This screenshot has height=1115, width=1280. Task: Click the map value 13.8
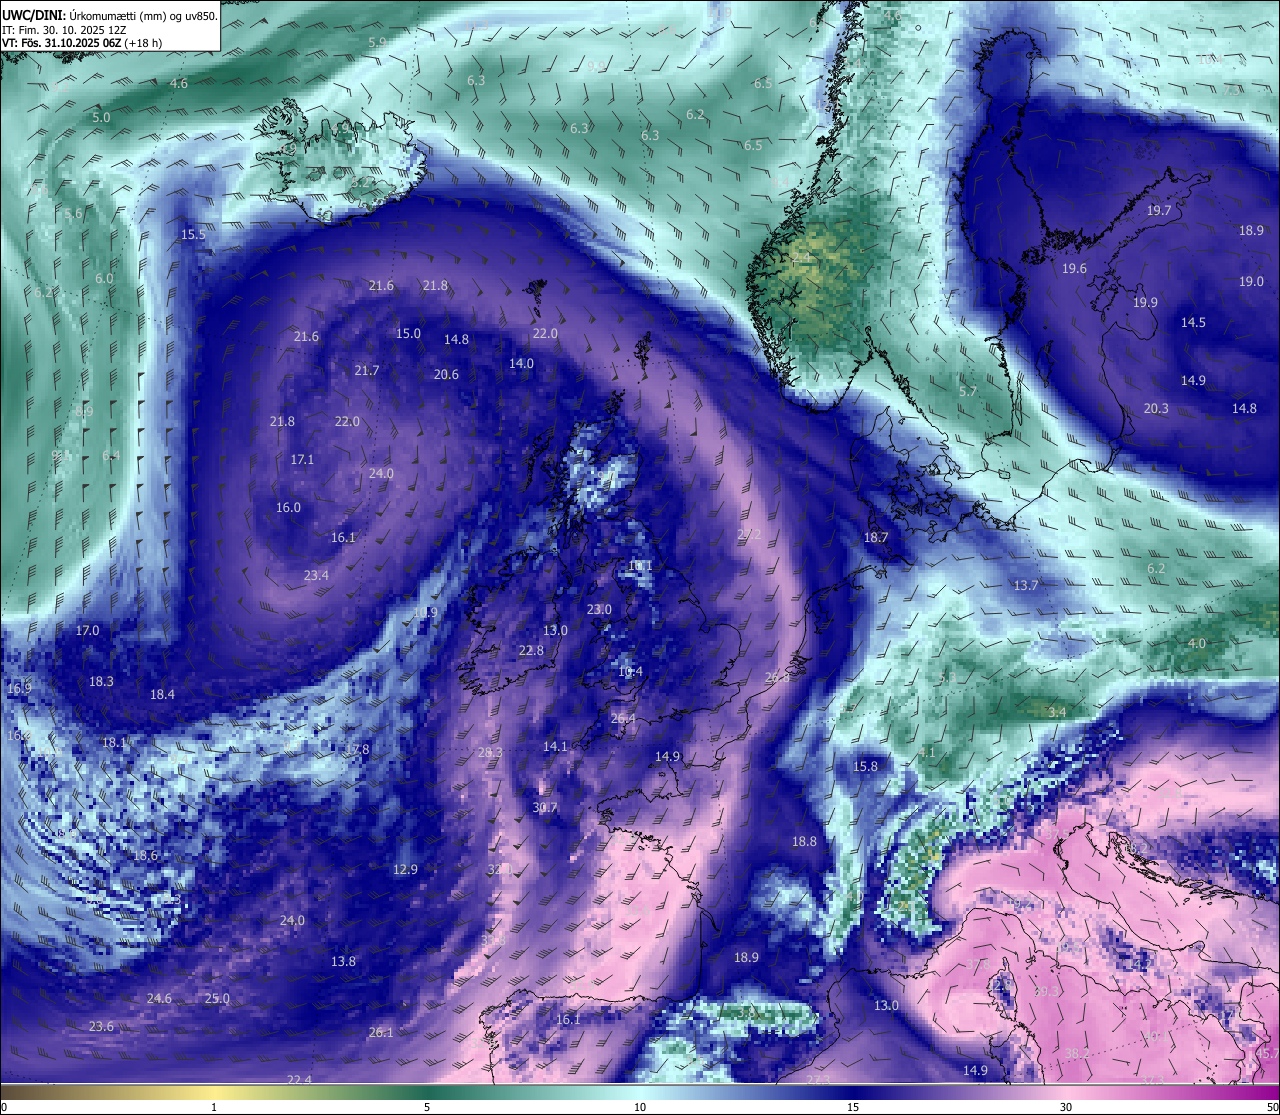click(x=343, y=962)
